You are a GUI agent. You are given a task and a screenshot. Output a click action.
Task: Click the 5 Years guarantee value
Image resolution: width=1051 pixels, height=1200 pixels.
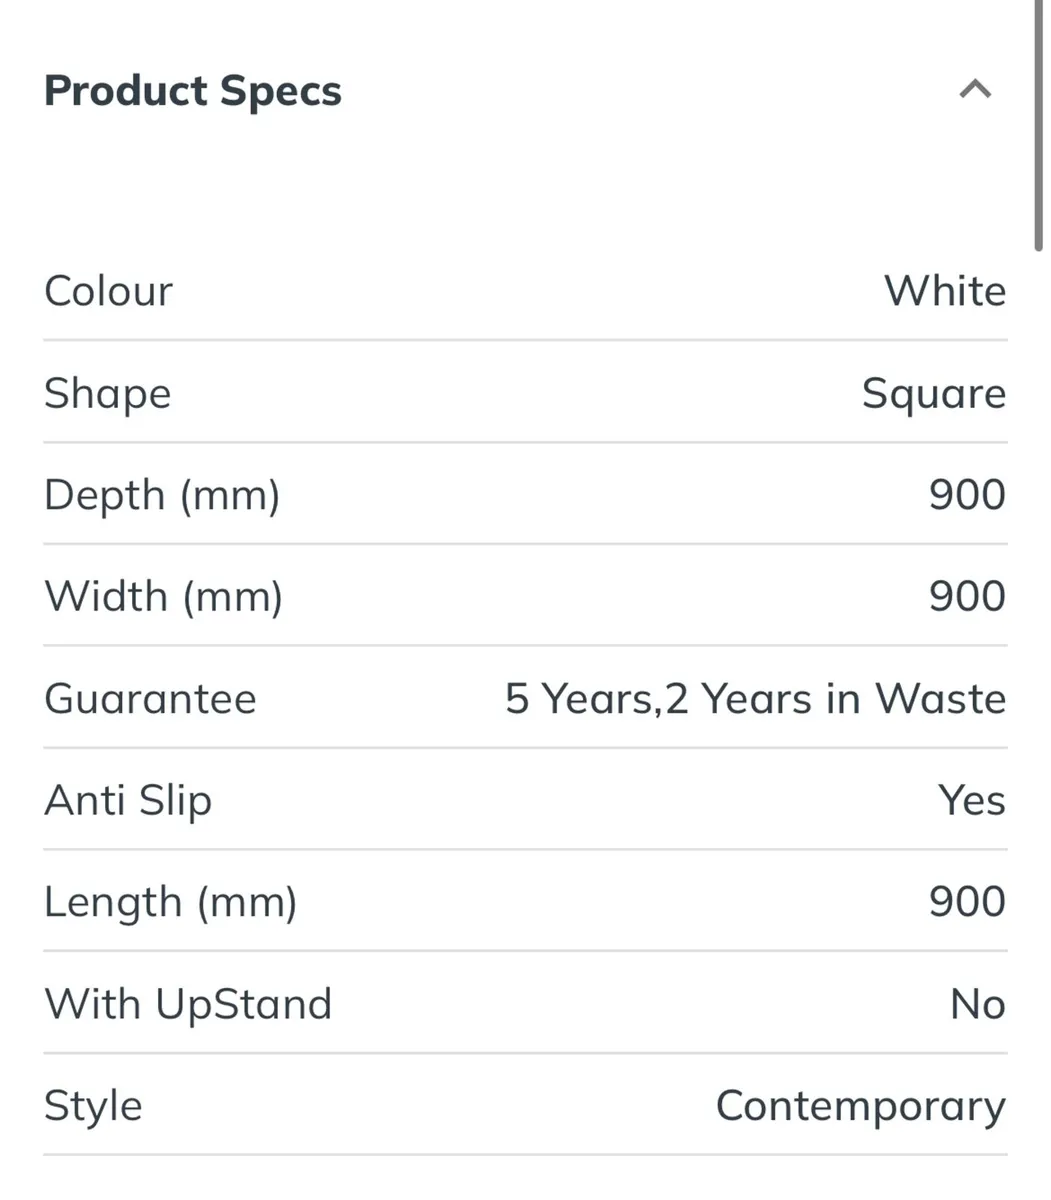click(754, 698)
